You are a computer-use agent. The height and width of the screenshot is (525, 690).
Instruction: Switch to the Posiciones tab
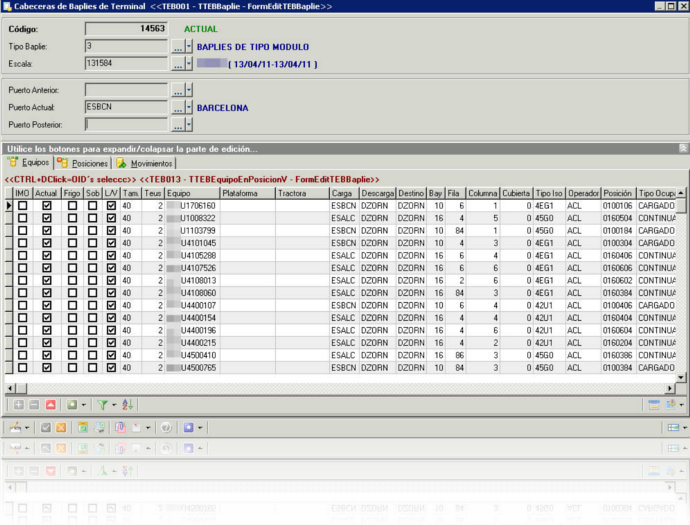tap(83, 163)
